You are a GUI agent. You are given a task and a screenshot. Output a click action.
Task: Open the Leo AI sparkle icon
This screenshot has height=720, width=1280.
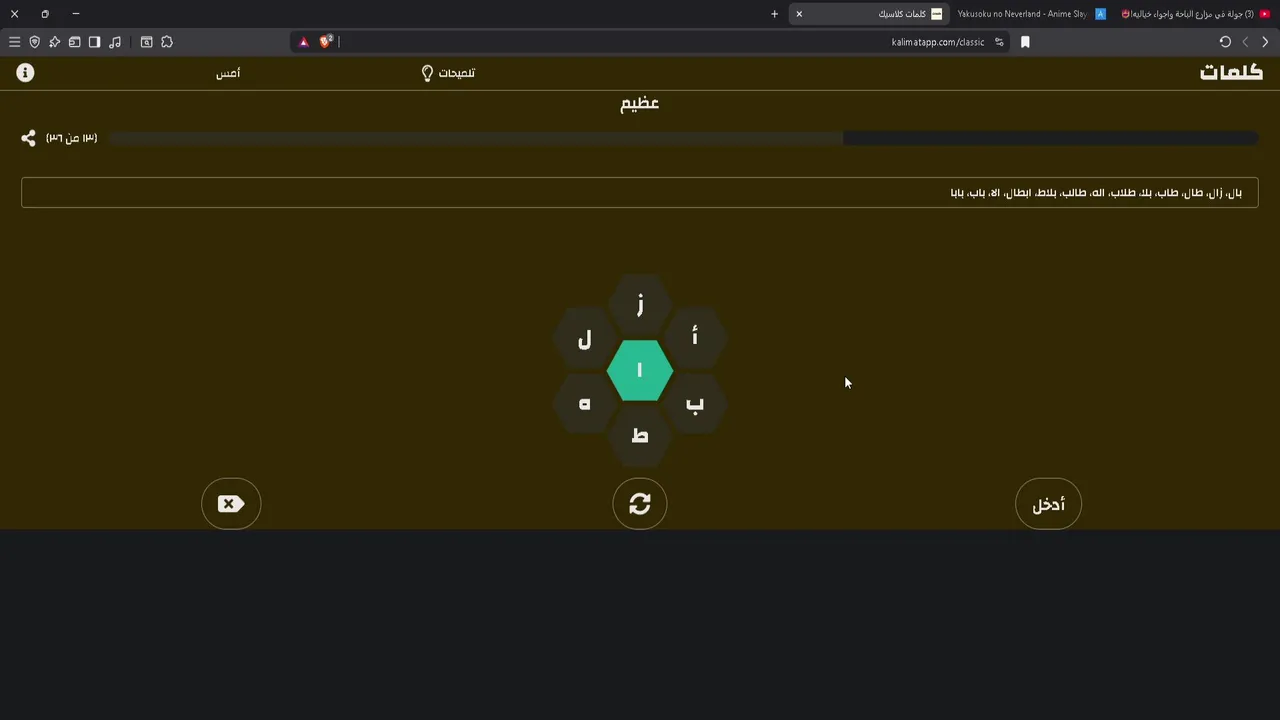point(54,42)
